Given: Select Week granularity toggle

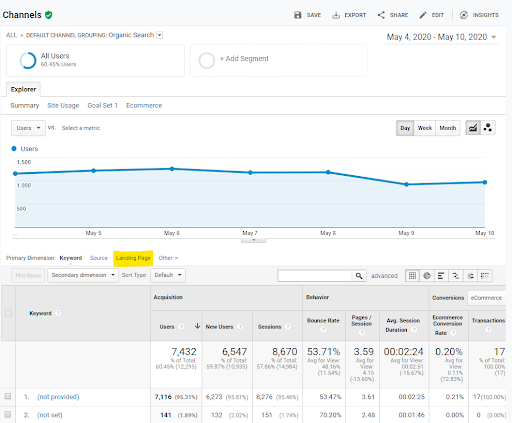Looking at the screenshot, I should (x=425, y=128).
